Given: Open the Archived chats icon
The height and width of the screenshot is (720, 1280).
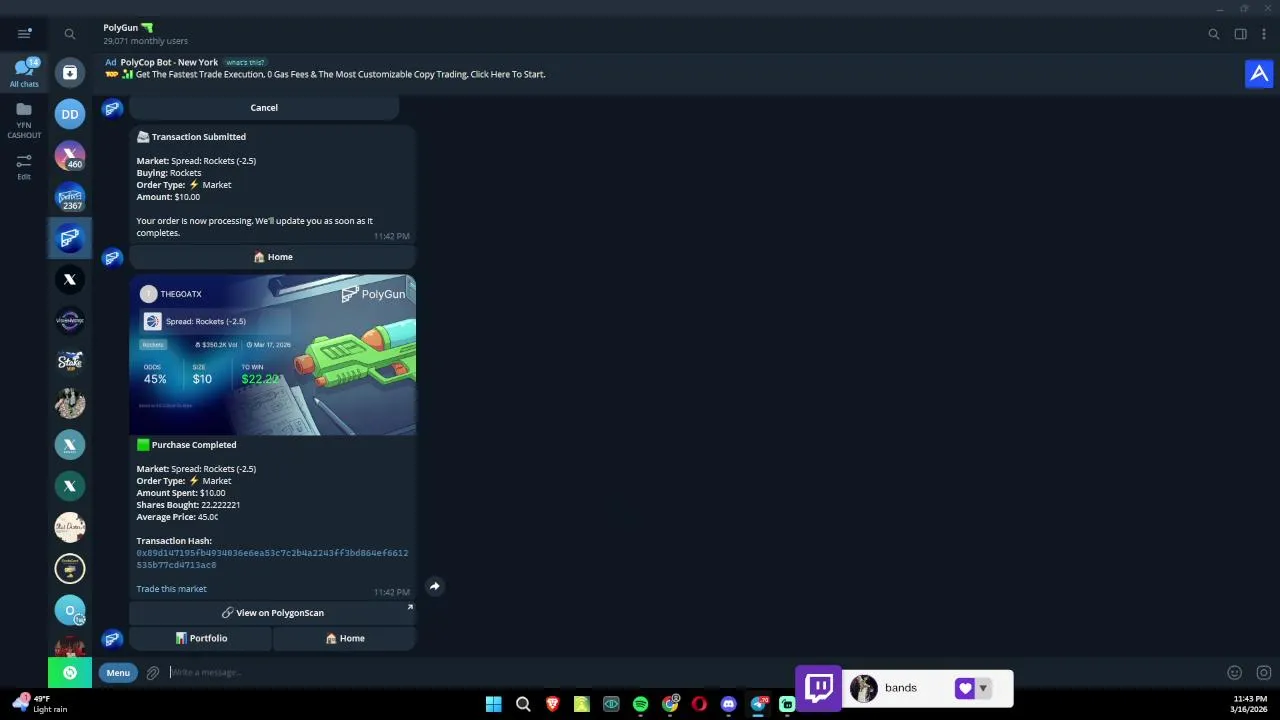Looking at the screenshot, I should [x=70, y=72].
